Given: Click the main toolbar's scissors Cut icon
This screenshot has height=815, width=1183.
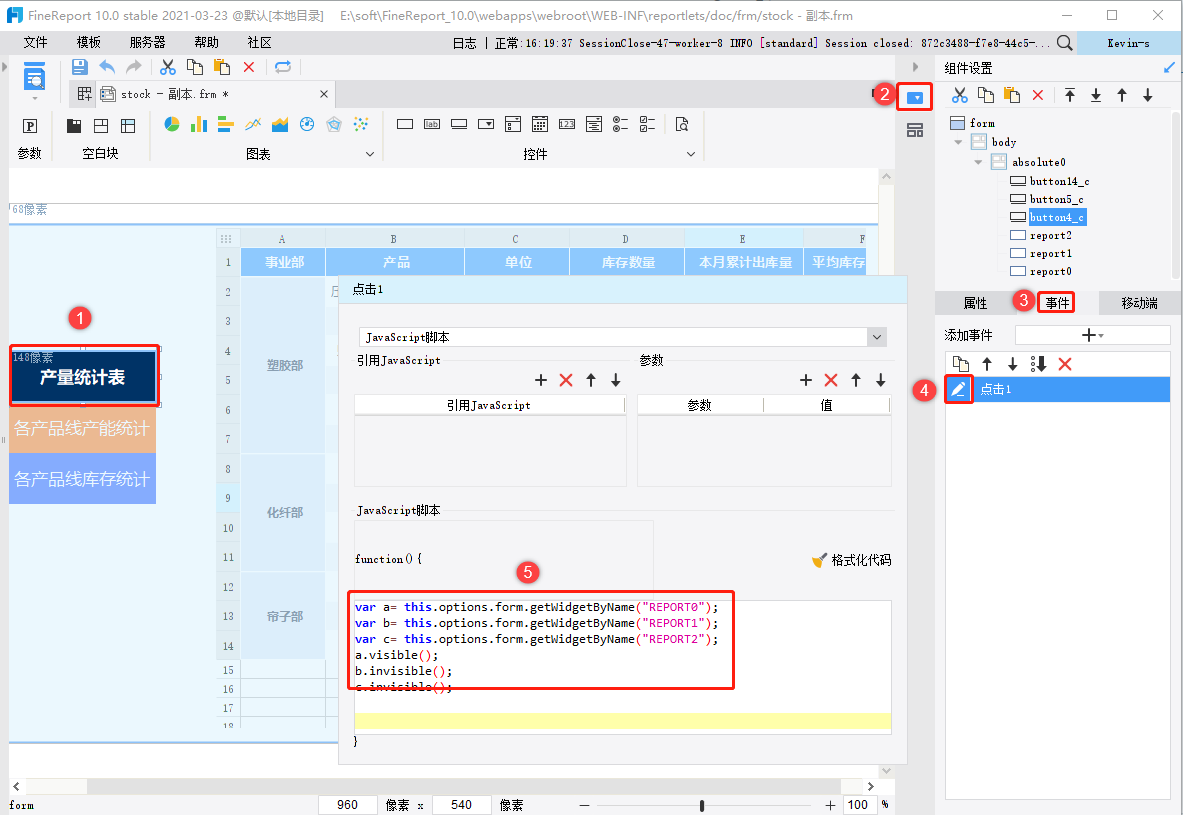Looking at the screenshot, I should click(x=167, y=67).
